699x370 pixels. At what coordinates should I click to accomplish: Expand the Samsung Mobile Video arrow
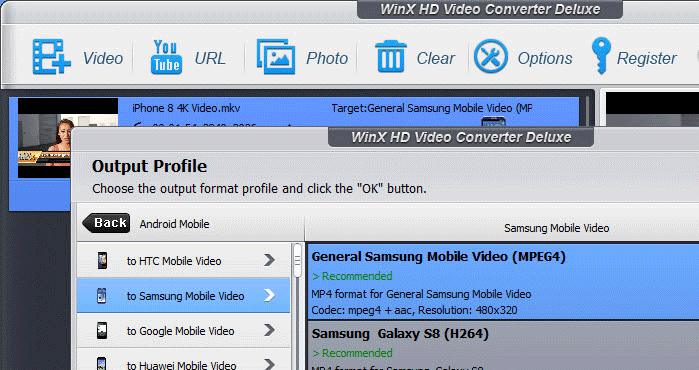coord(269,295)
